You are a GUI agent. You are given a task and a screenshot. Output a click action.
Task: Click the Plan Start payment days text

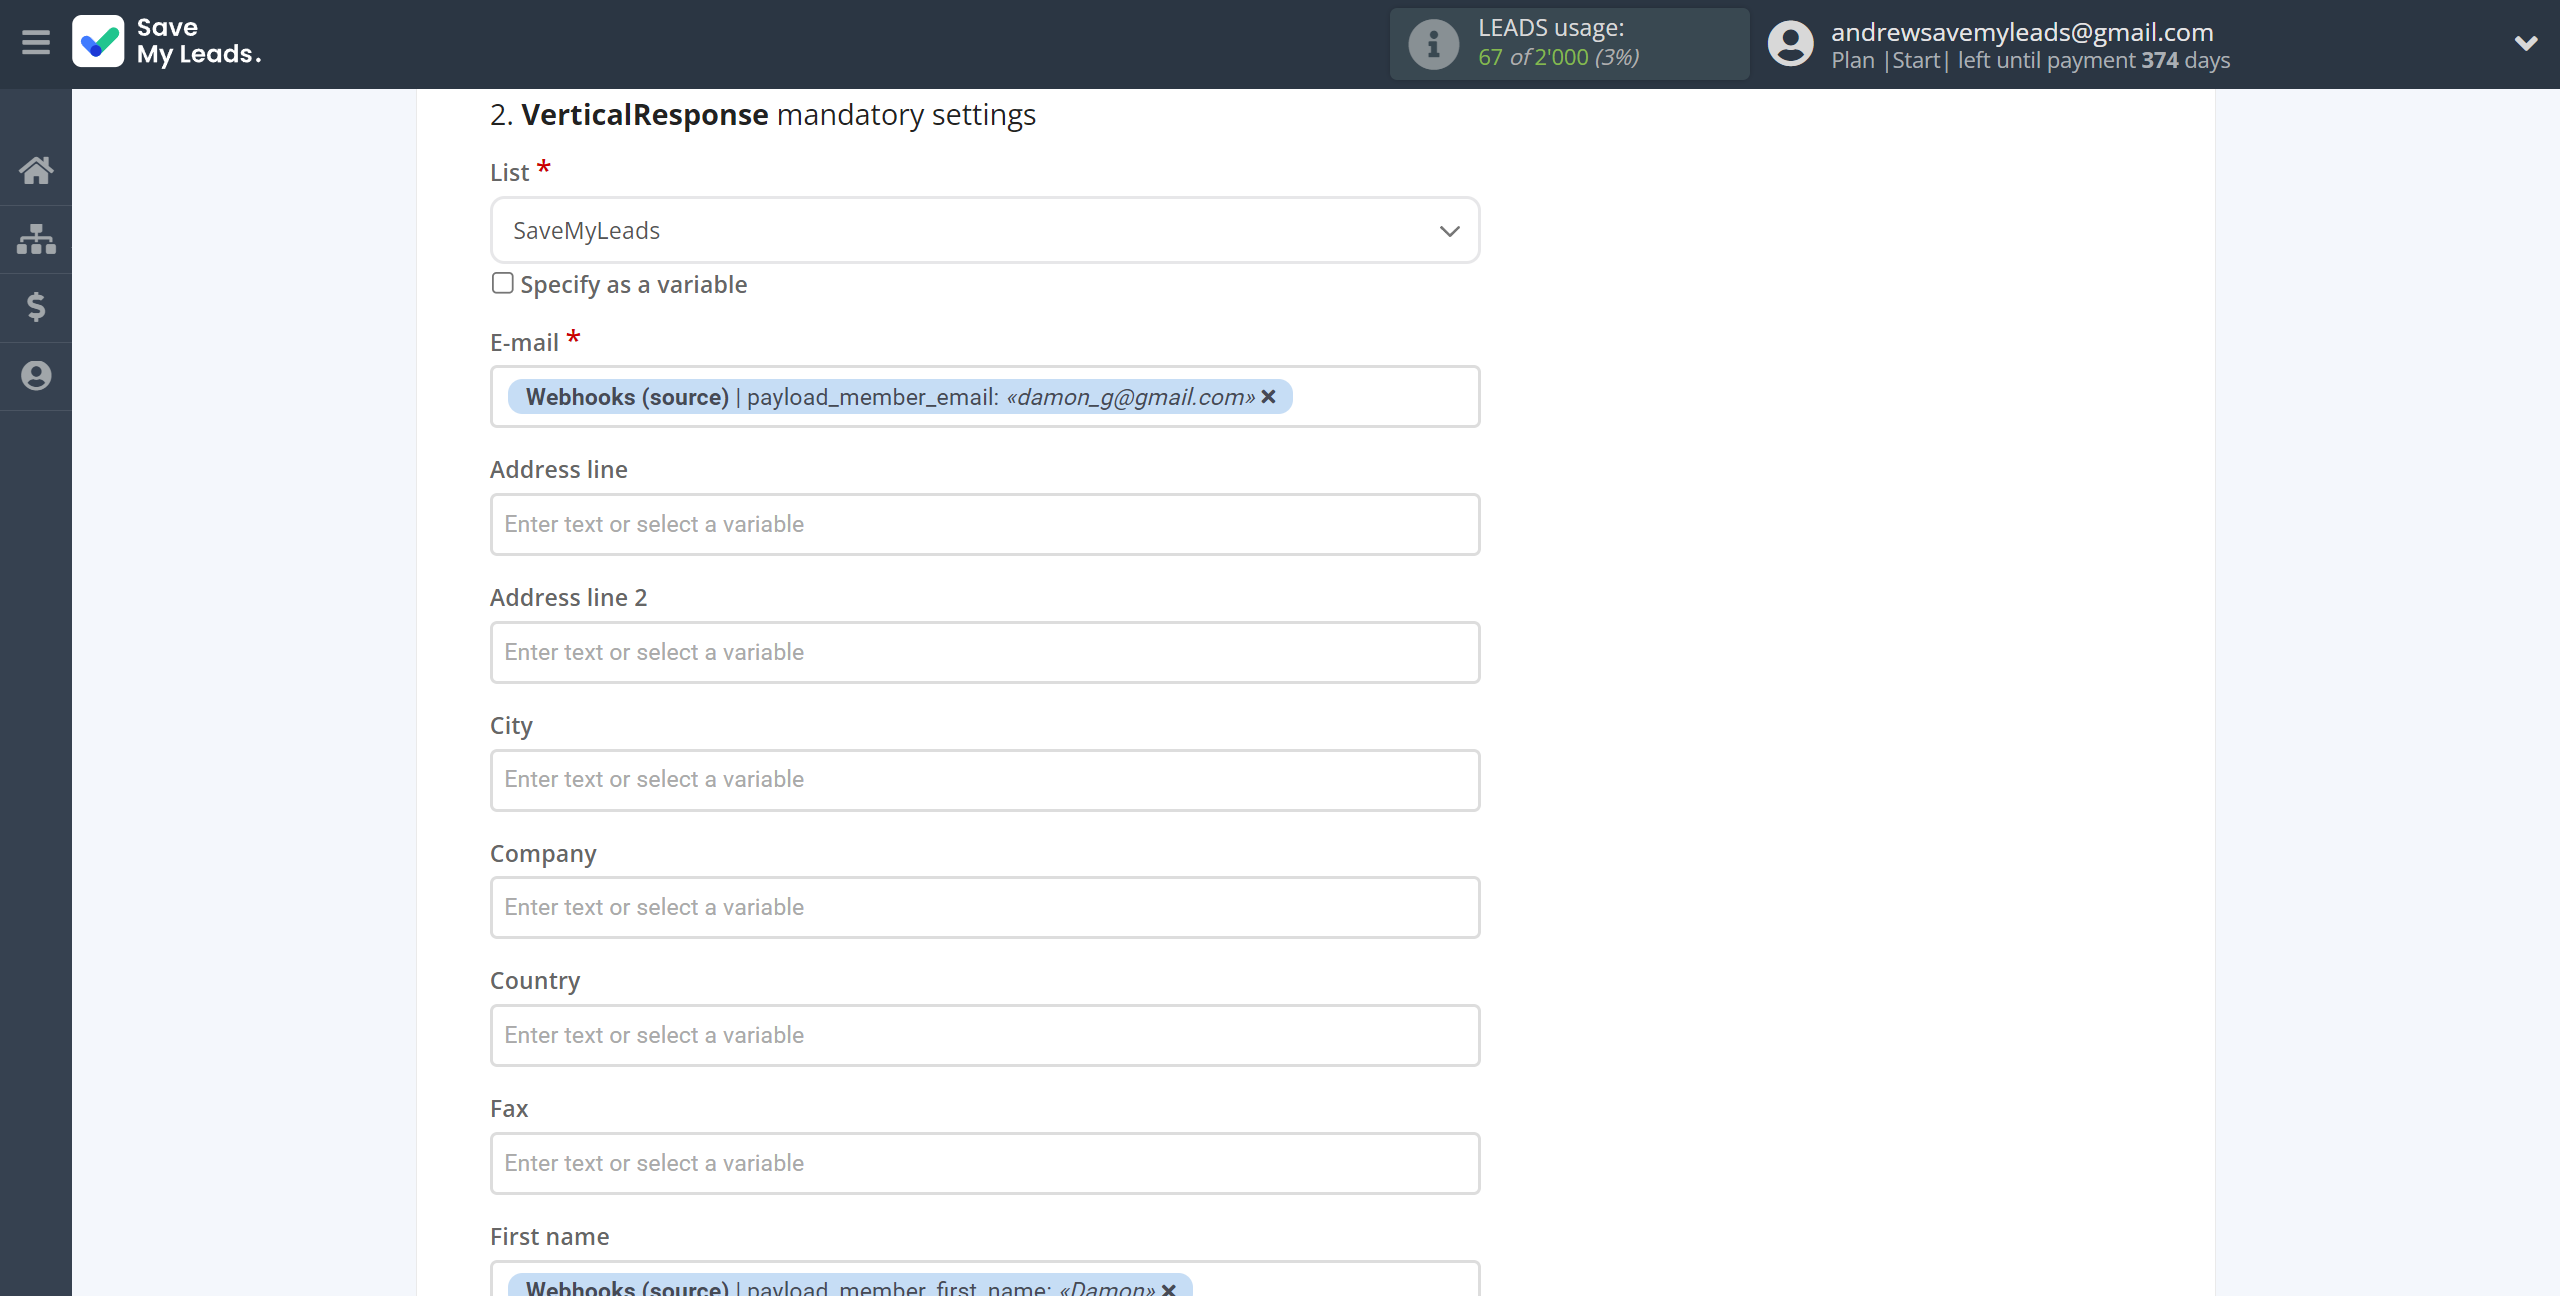[2030, 61]
